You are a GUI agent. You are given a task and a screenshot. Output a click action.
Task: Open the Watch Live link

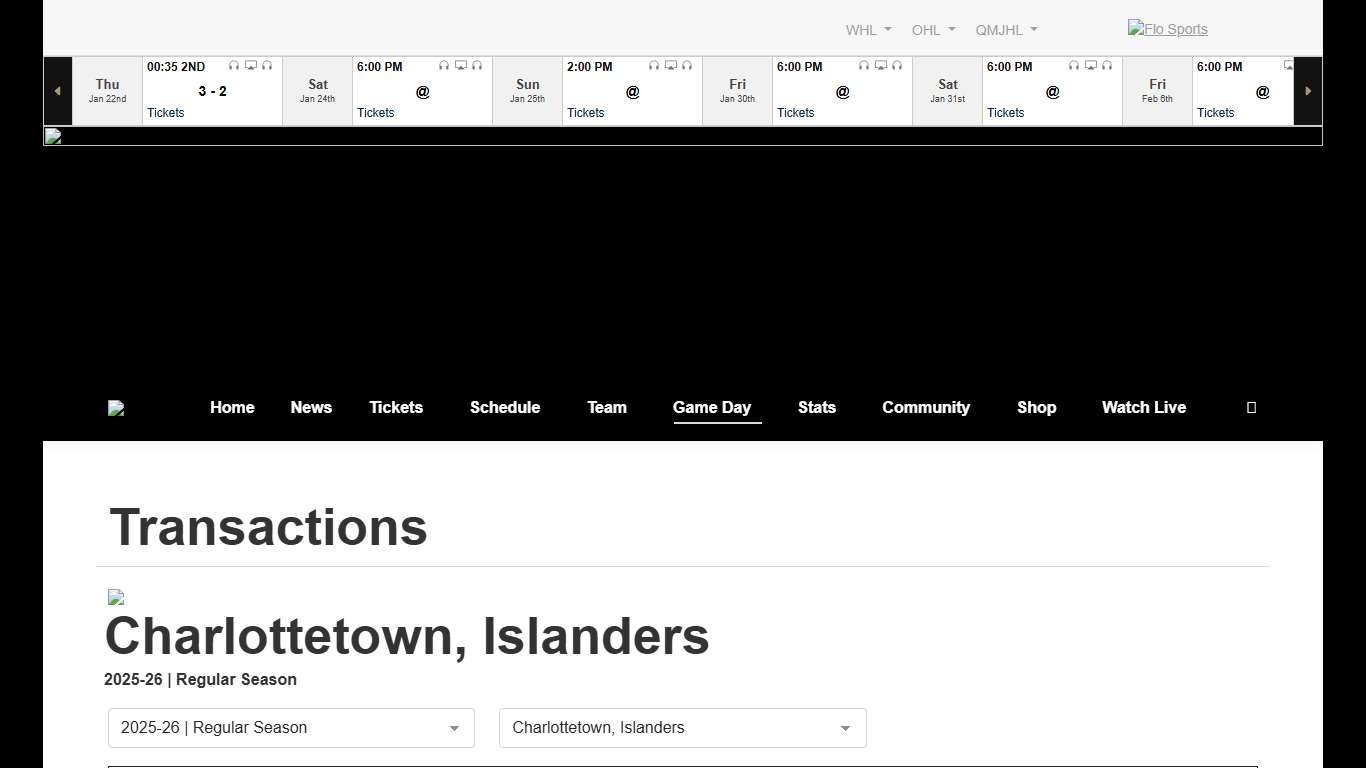coord(1143,407)
